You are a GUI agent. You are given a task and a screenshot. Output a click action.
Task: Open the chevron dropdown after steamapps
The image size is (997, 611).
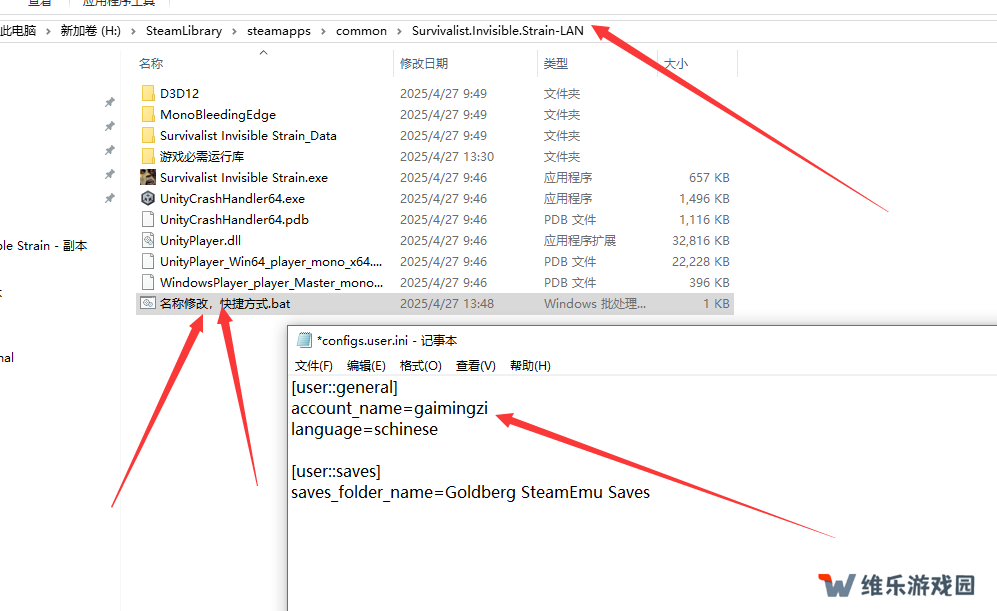[324, 31]
